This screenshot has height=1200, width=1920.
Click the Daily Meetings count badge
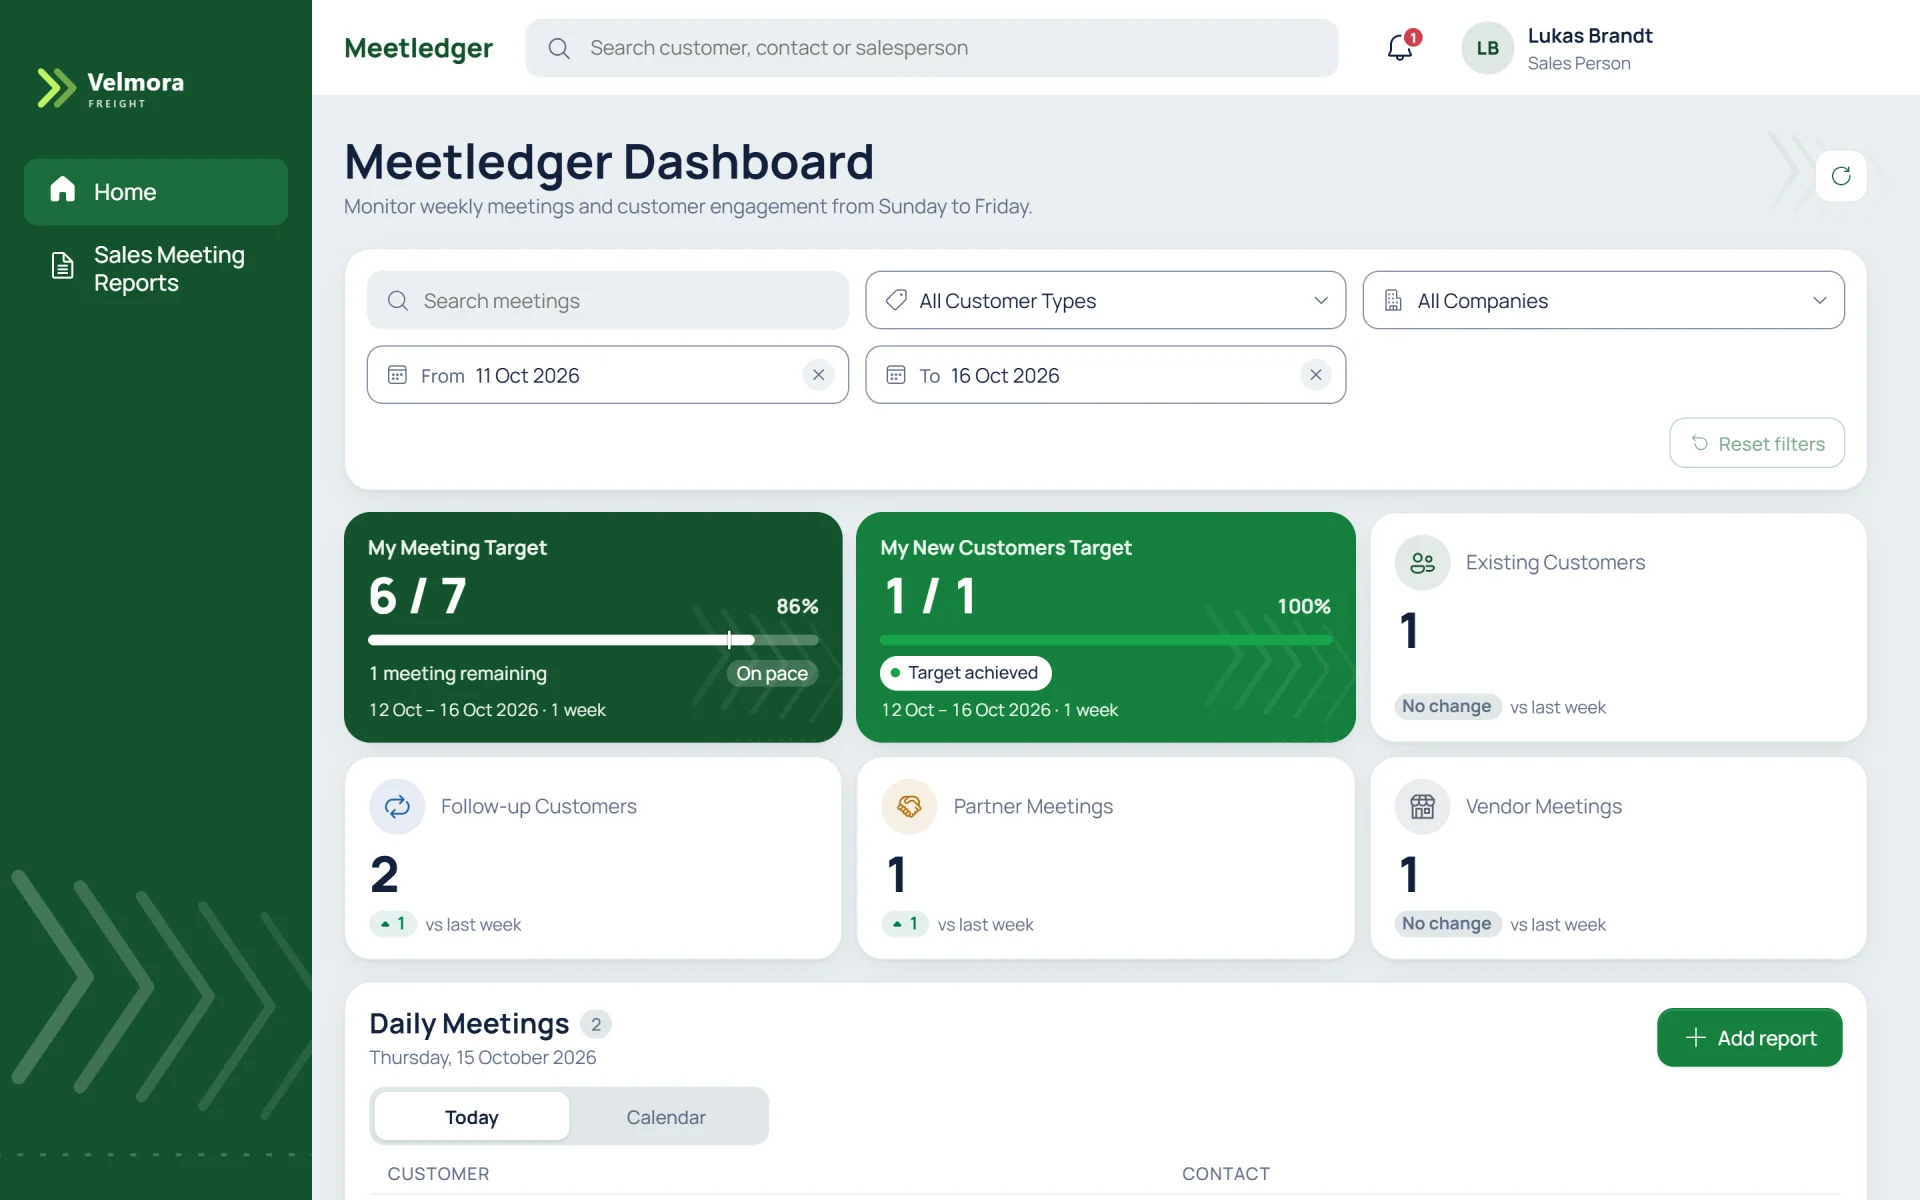(596, 1024)
